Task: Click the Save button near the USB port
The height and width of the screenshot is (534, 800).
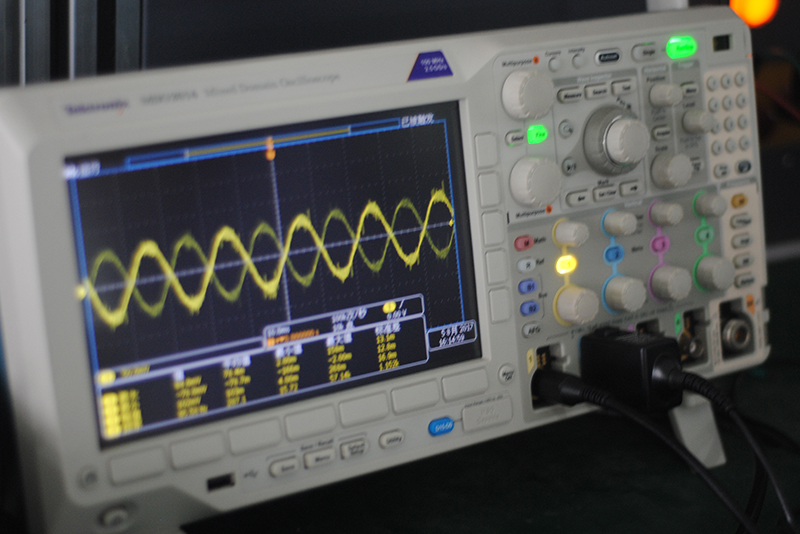Action: coord(283,466)
